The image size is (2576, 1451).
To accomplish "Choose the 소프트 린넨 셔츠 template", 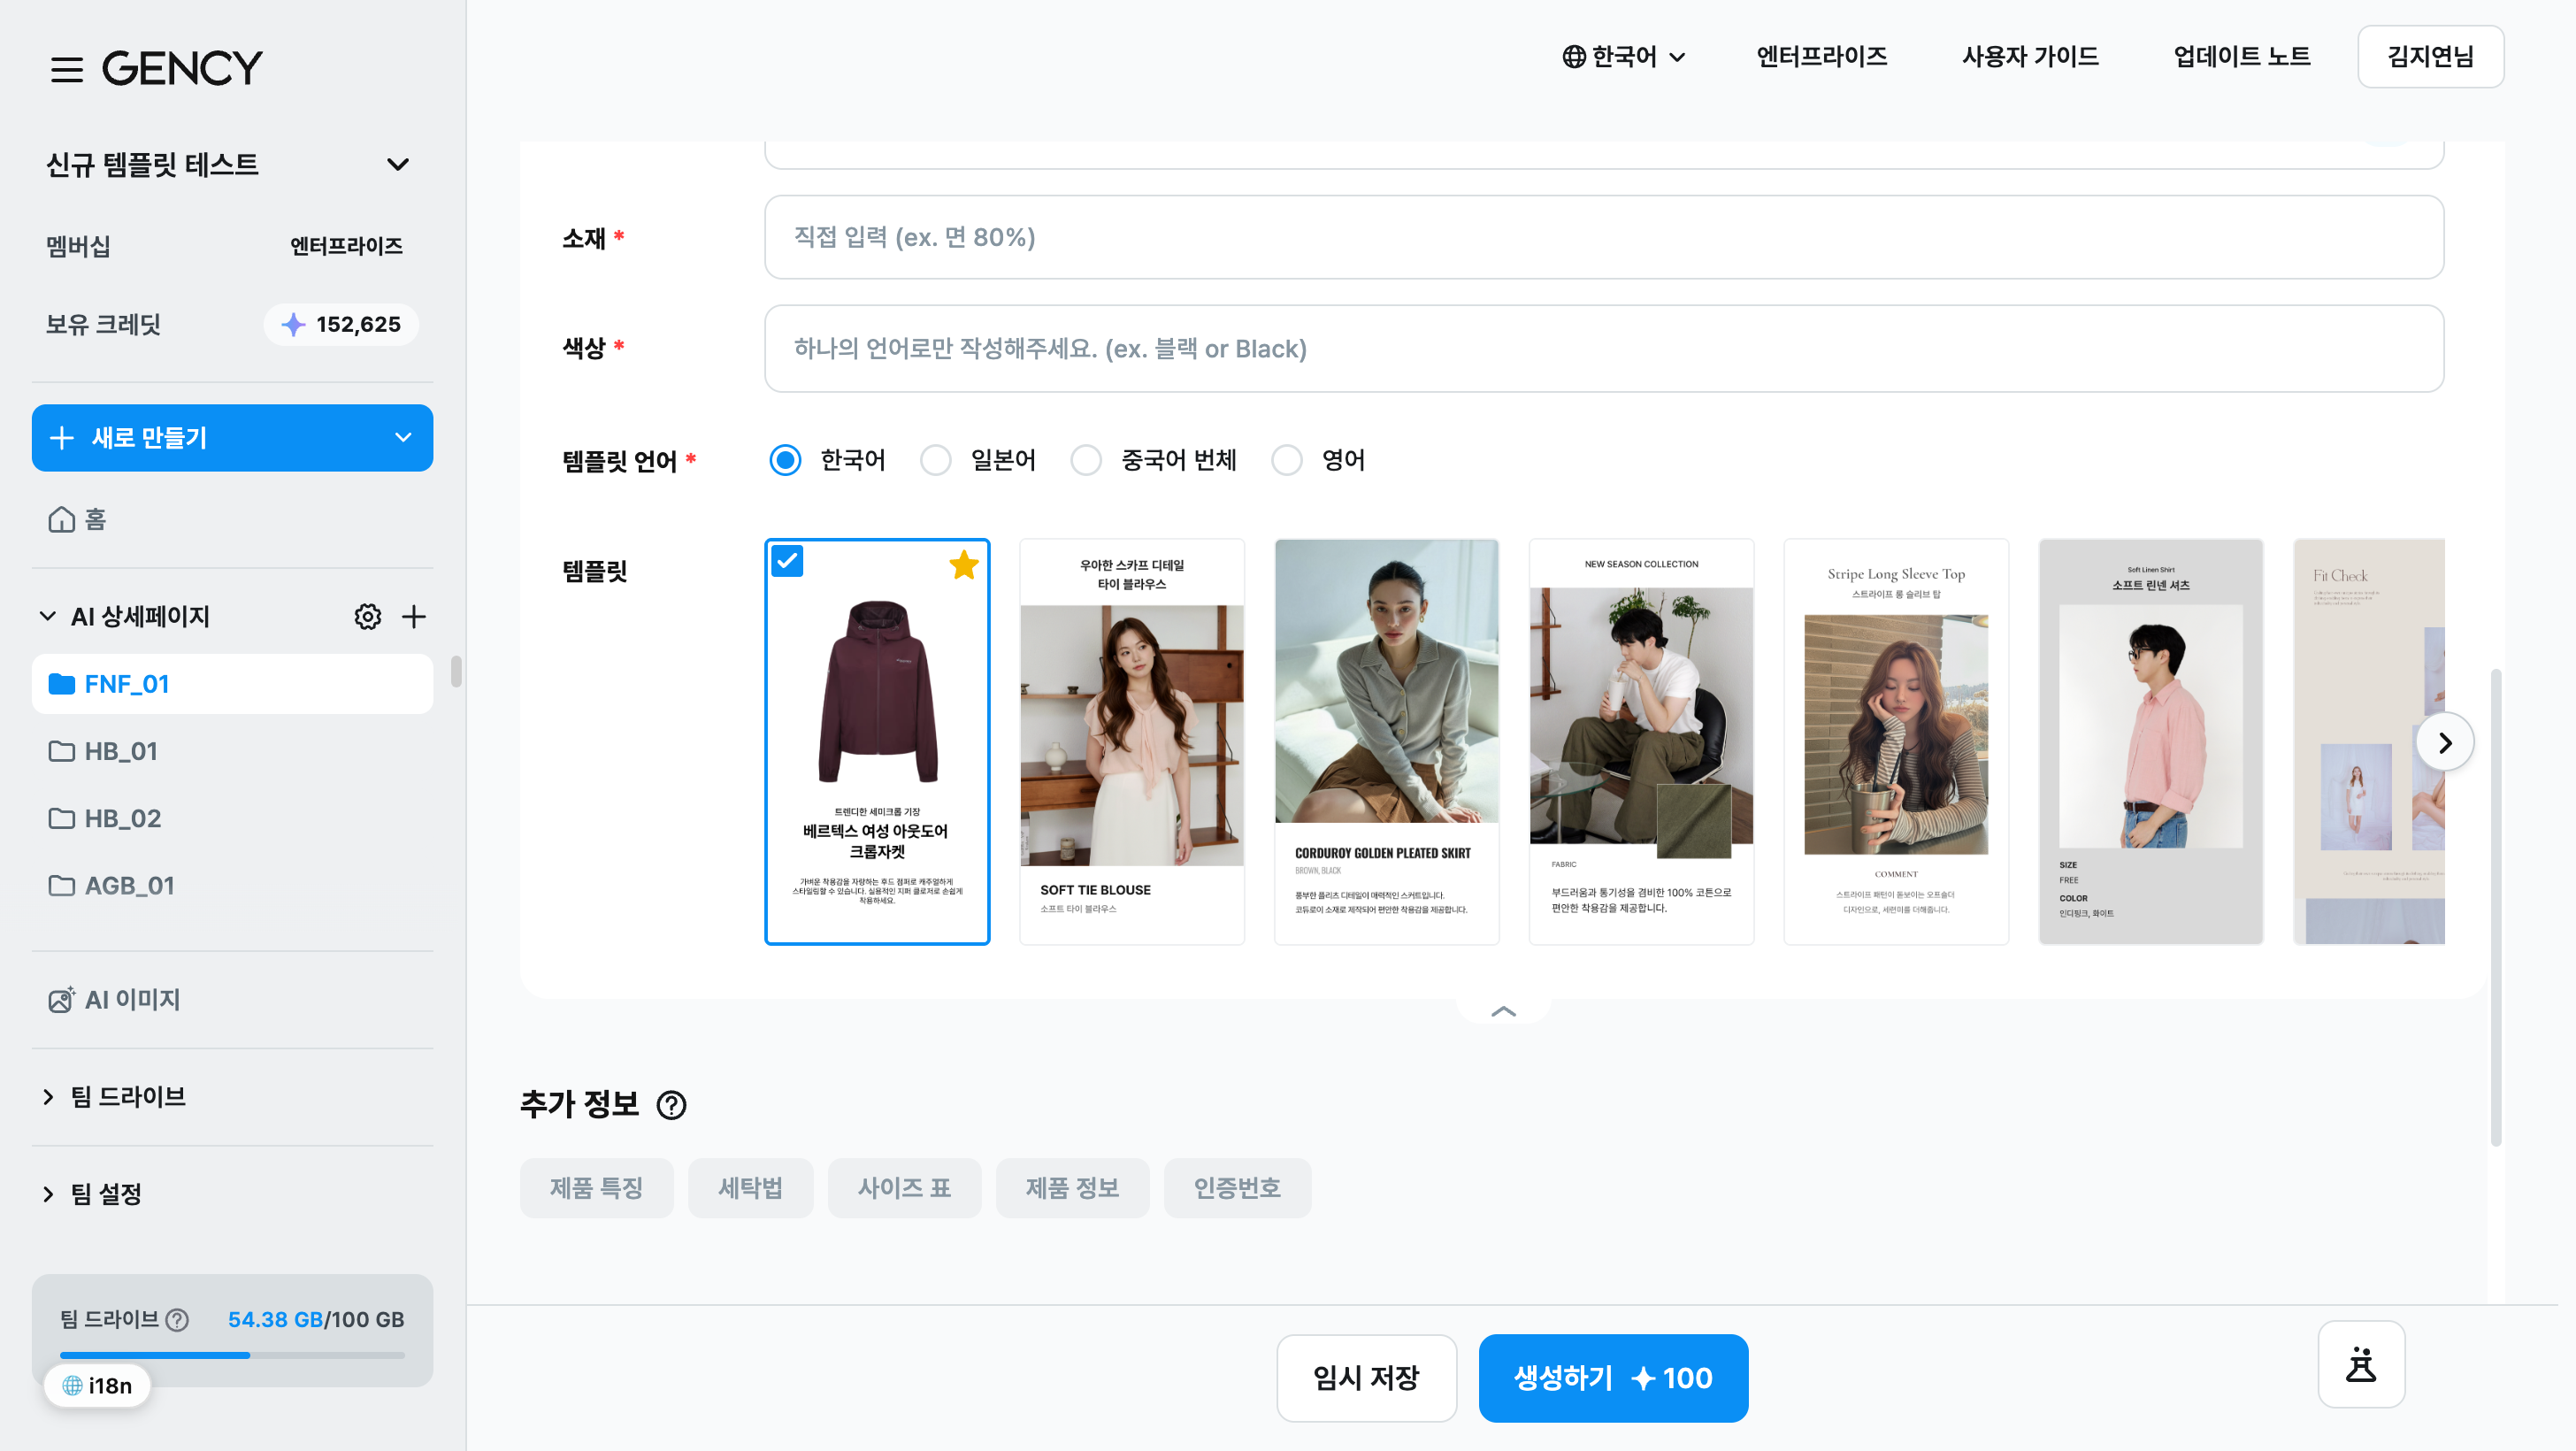I will click(2151, 742).
